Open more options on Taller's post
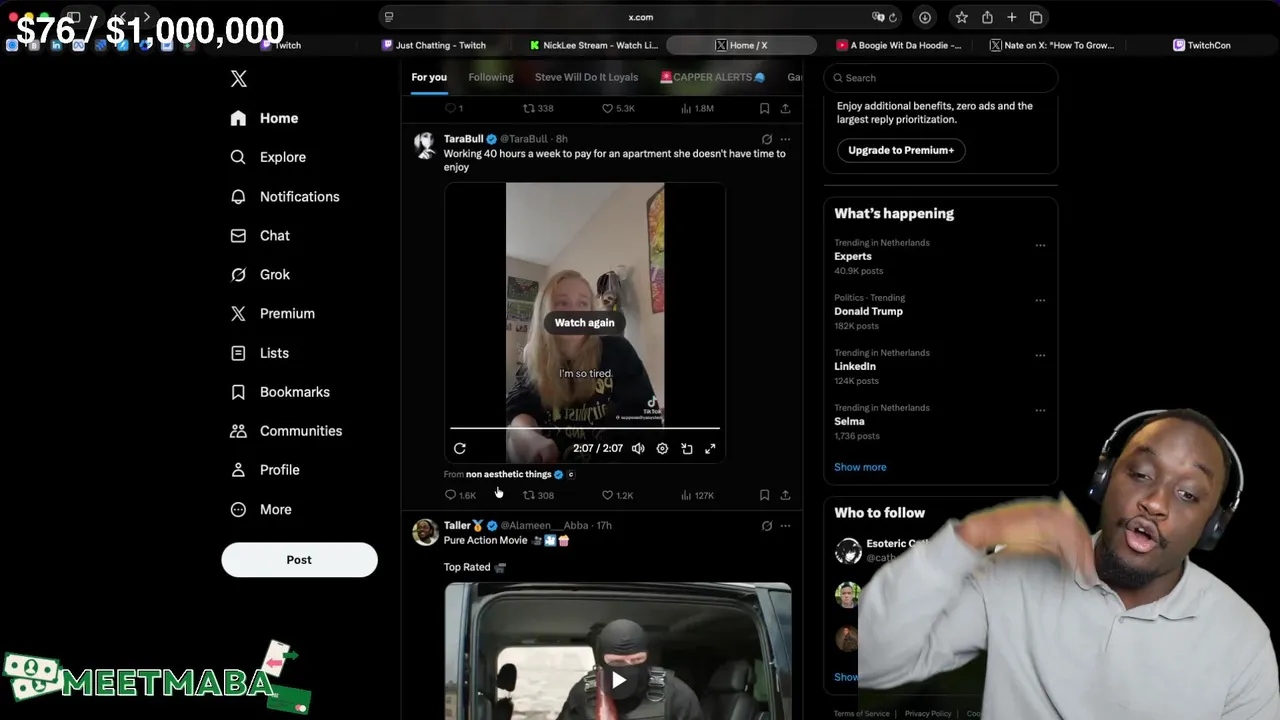The width and height of the screenshot is (1280, 720). click(x=785, y=526)
